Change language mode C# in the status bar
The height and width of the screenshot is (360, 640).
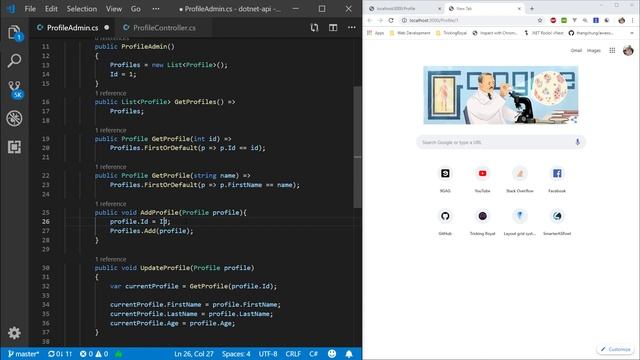313,354
